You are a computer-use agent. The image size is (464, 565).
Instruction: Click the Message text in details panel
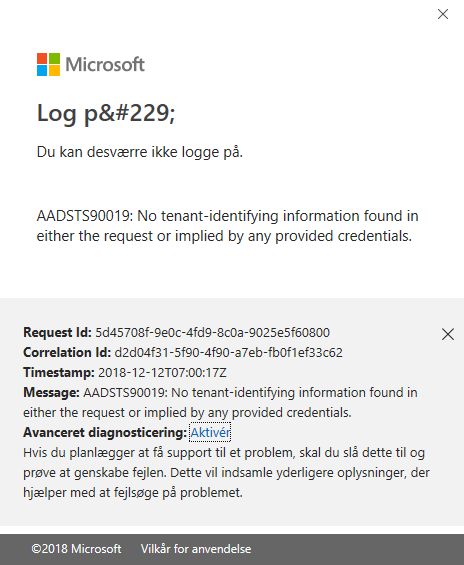[220, 402]
